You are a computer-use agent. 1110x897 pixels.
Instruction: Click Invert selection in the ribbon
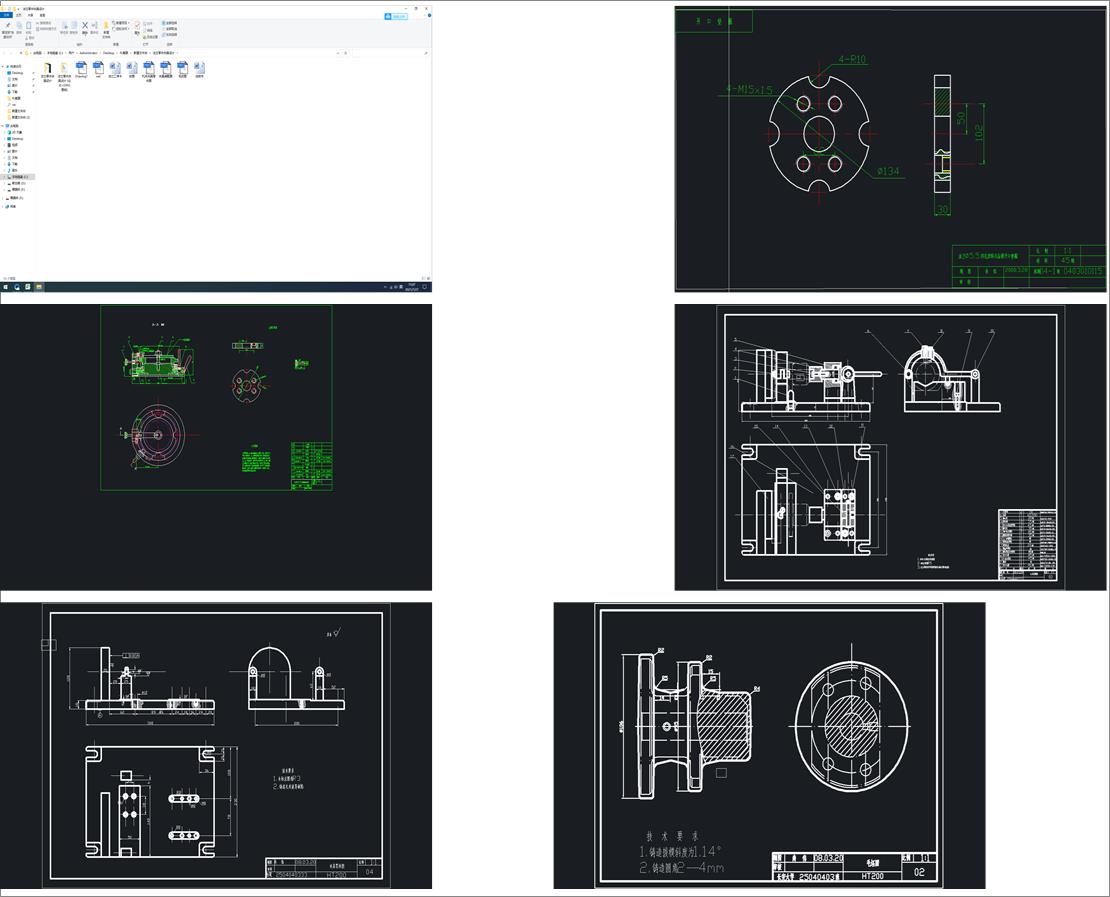tap(169, 35)
